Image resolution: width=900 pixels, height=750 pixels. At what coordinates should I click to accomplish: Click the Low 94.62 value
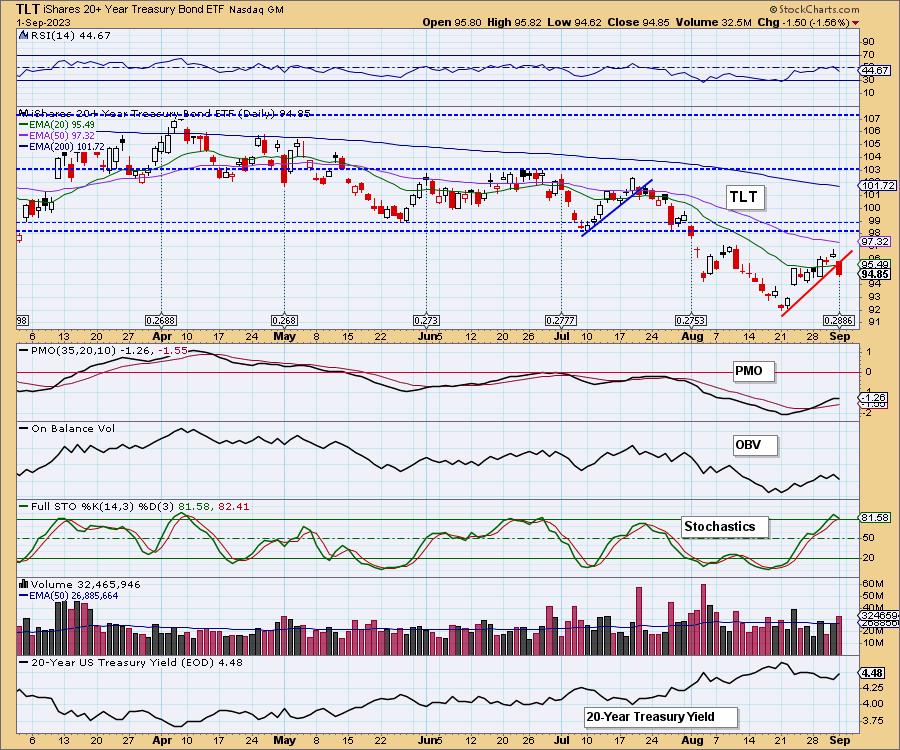tap(574, 22)
